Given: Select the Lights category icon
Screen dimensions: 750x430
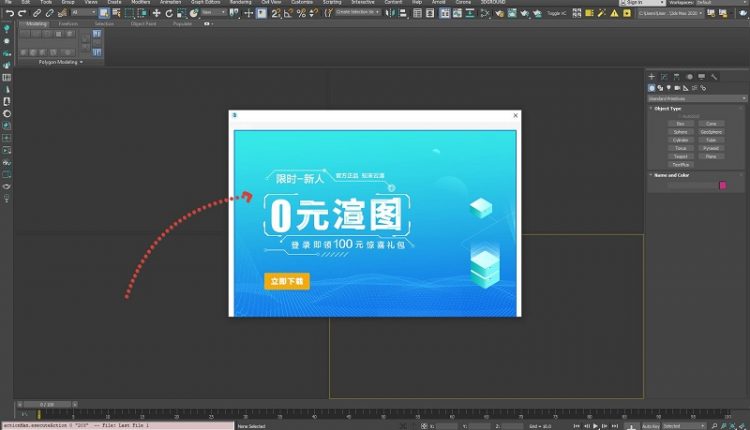Looking at the screenshot, I should (669, 87).
